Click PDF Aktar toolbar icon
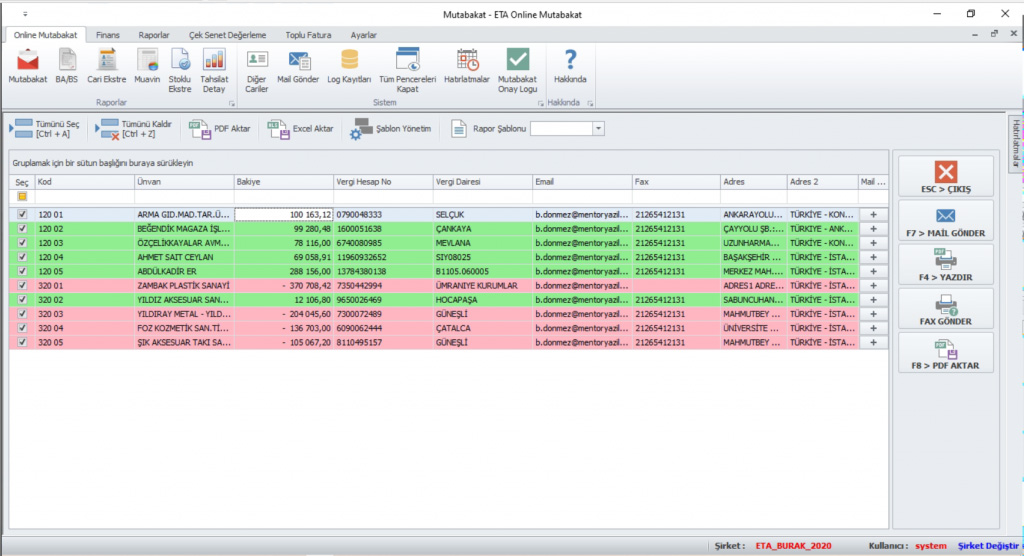1024x556 pixels. pyautogui.click(x=219, y=129)
